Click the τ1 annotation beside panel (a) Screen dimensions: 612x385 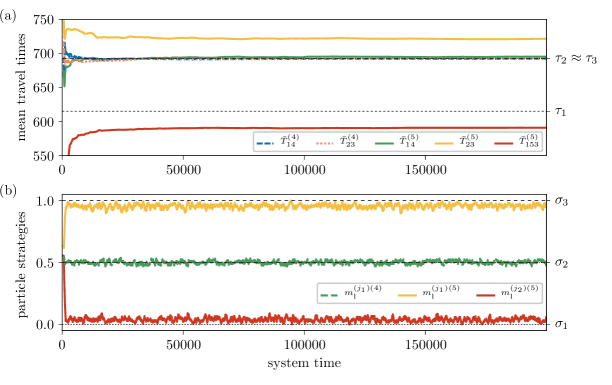coord(560,112)
